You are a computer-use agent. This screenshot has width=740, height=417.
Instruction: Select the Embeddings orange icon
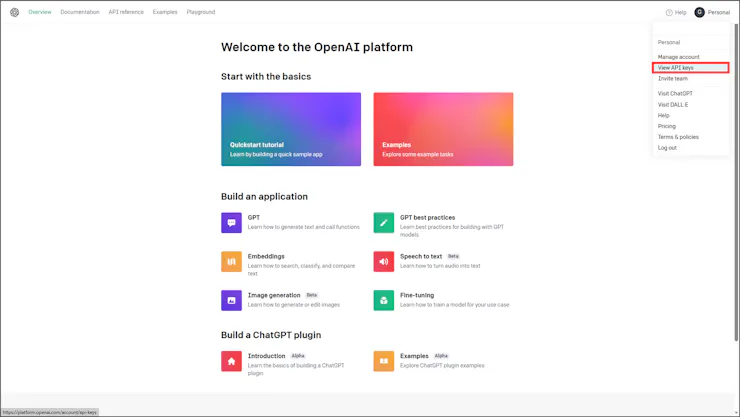[231, 261]
